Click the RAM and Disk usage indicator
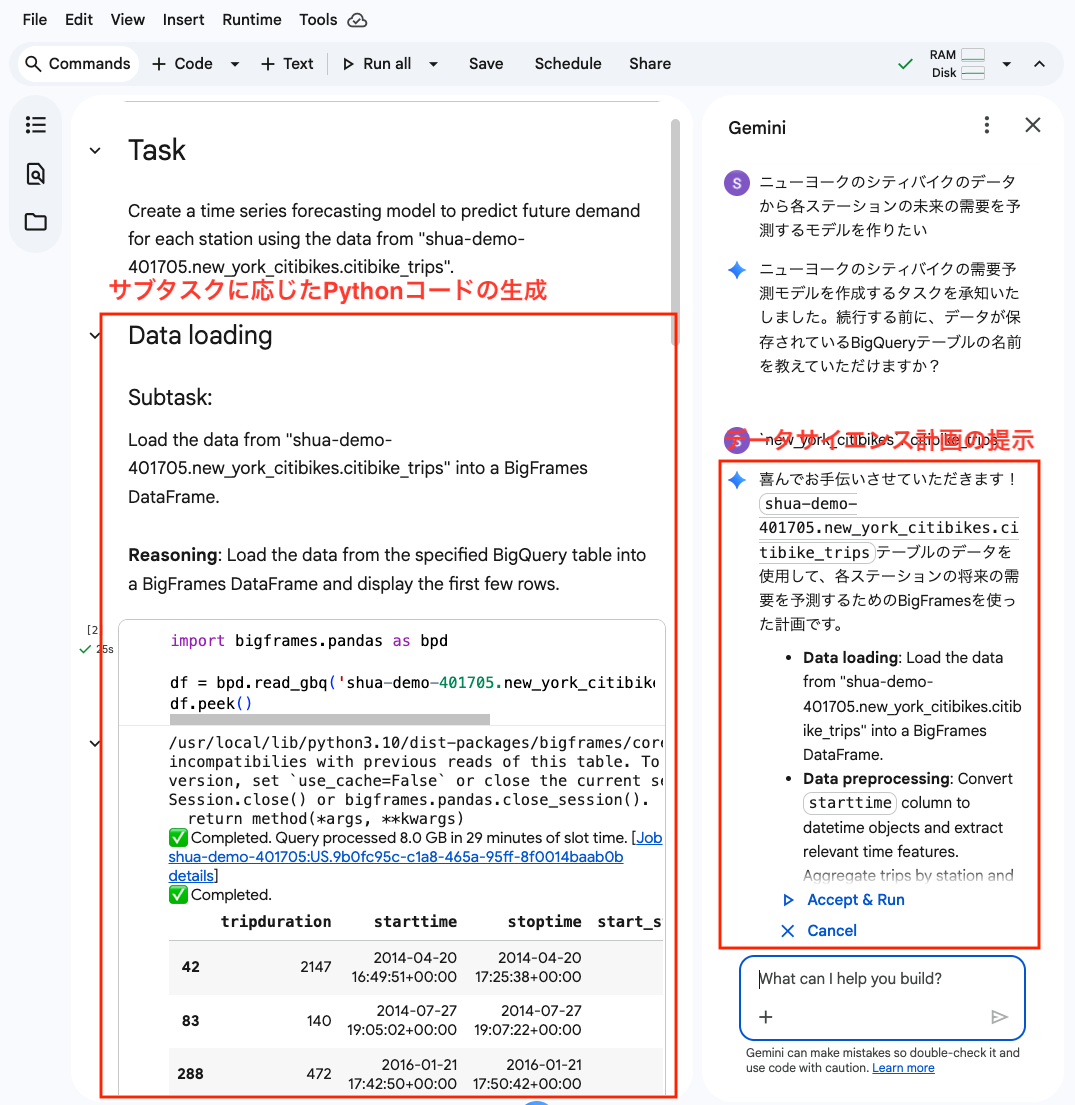This screenshot has width=1075, height=1105. (x=957, y=64)
